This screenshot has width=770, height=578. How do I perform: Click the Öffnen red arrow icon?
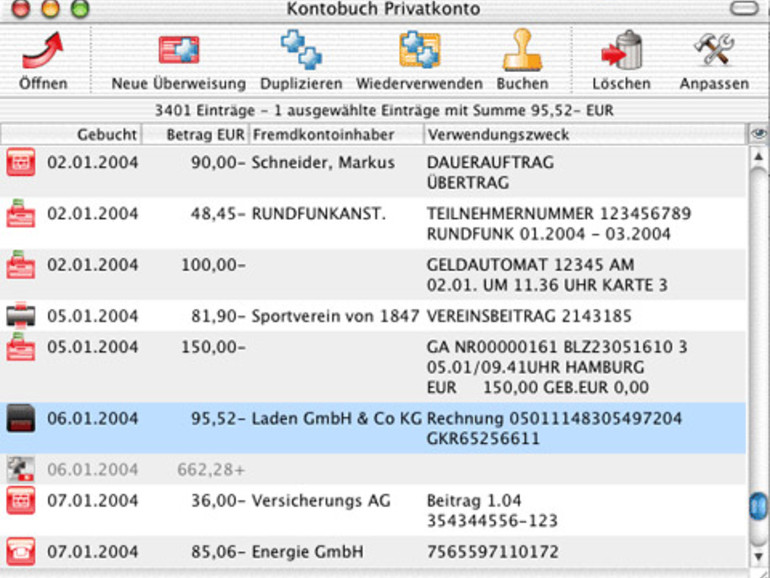click(x=43, y=50)
